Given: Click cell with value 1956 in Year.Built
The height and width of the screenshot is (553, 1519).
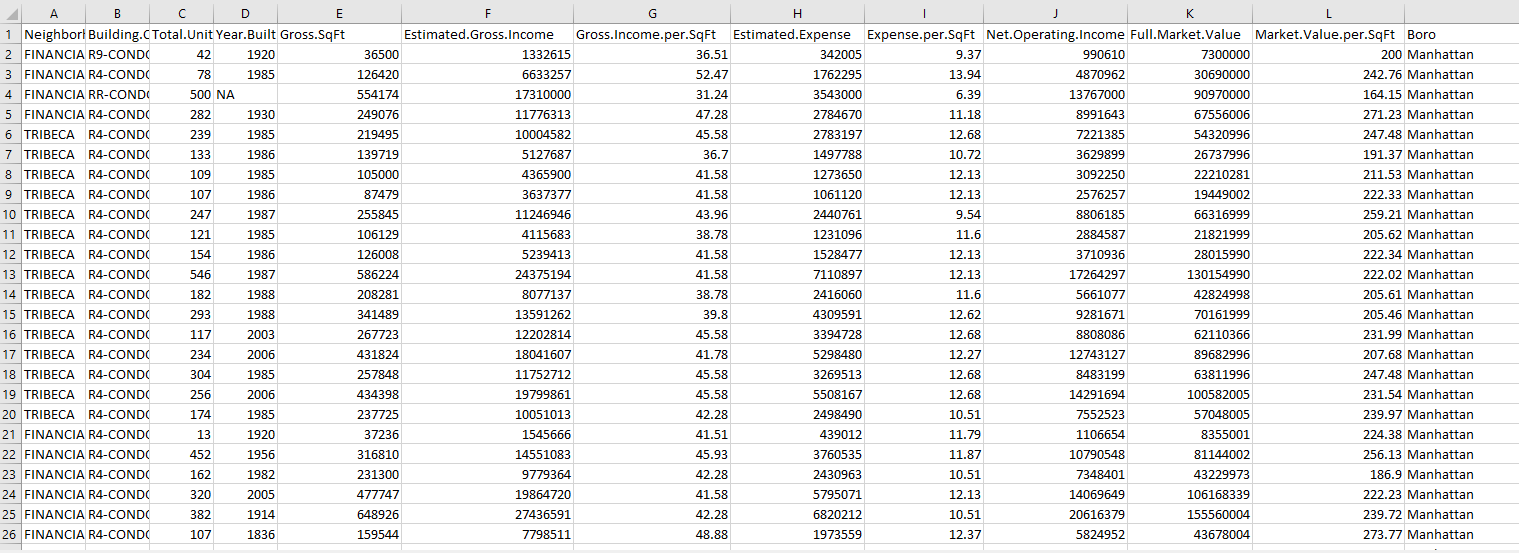Looking at the screenshot, I should click(245, 454).
